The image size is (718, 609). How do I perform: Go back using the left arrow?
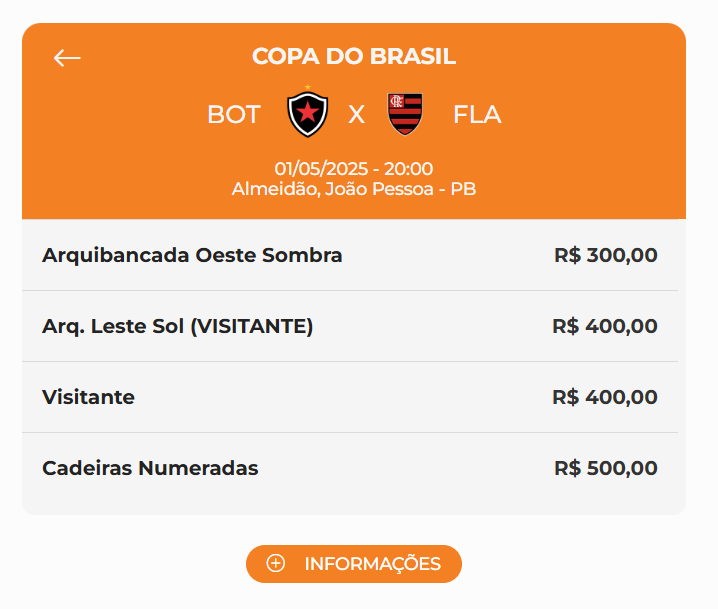(x=67, y=58)
